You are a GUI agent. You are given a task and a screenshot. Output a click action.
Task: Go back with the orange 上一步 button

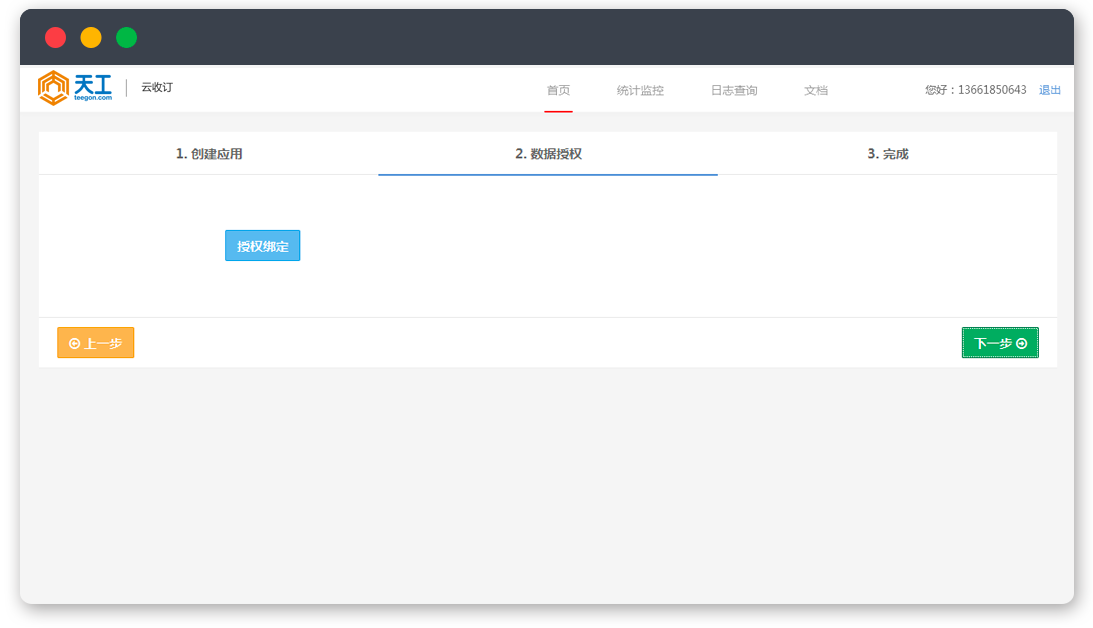pyautogui.click(x=96, y=343)
